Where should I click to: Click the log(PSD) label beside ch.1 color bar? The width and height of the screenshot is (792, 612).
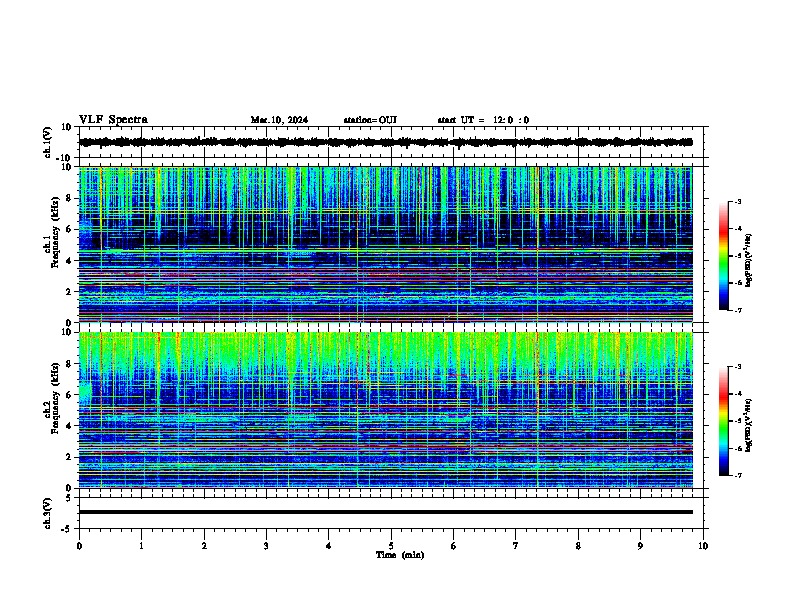748,260
